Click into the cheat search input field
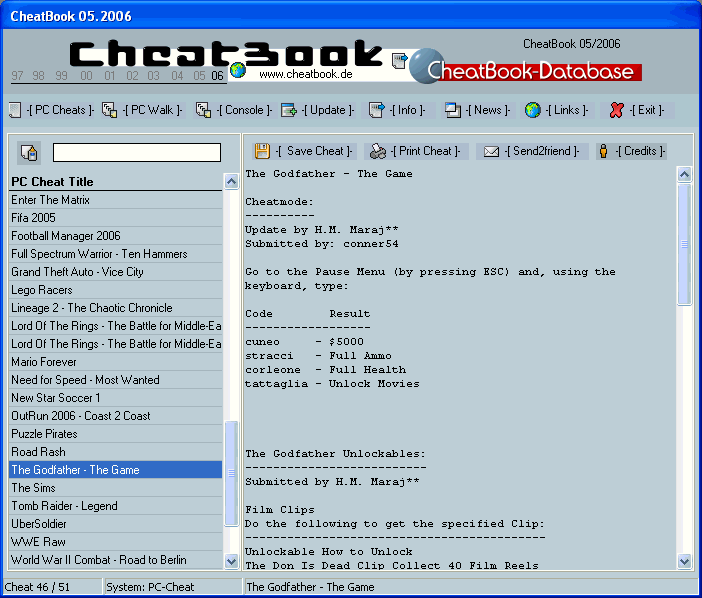Screen dimensions: 702x598 (x=137, y=152)
